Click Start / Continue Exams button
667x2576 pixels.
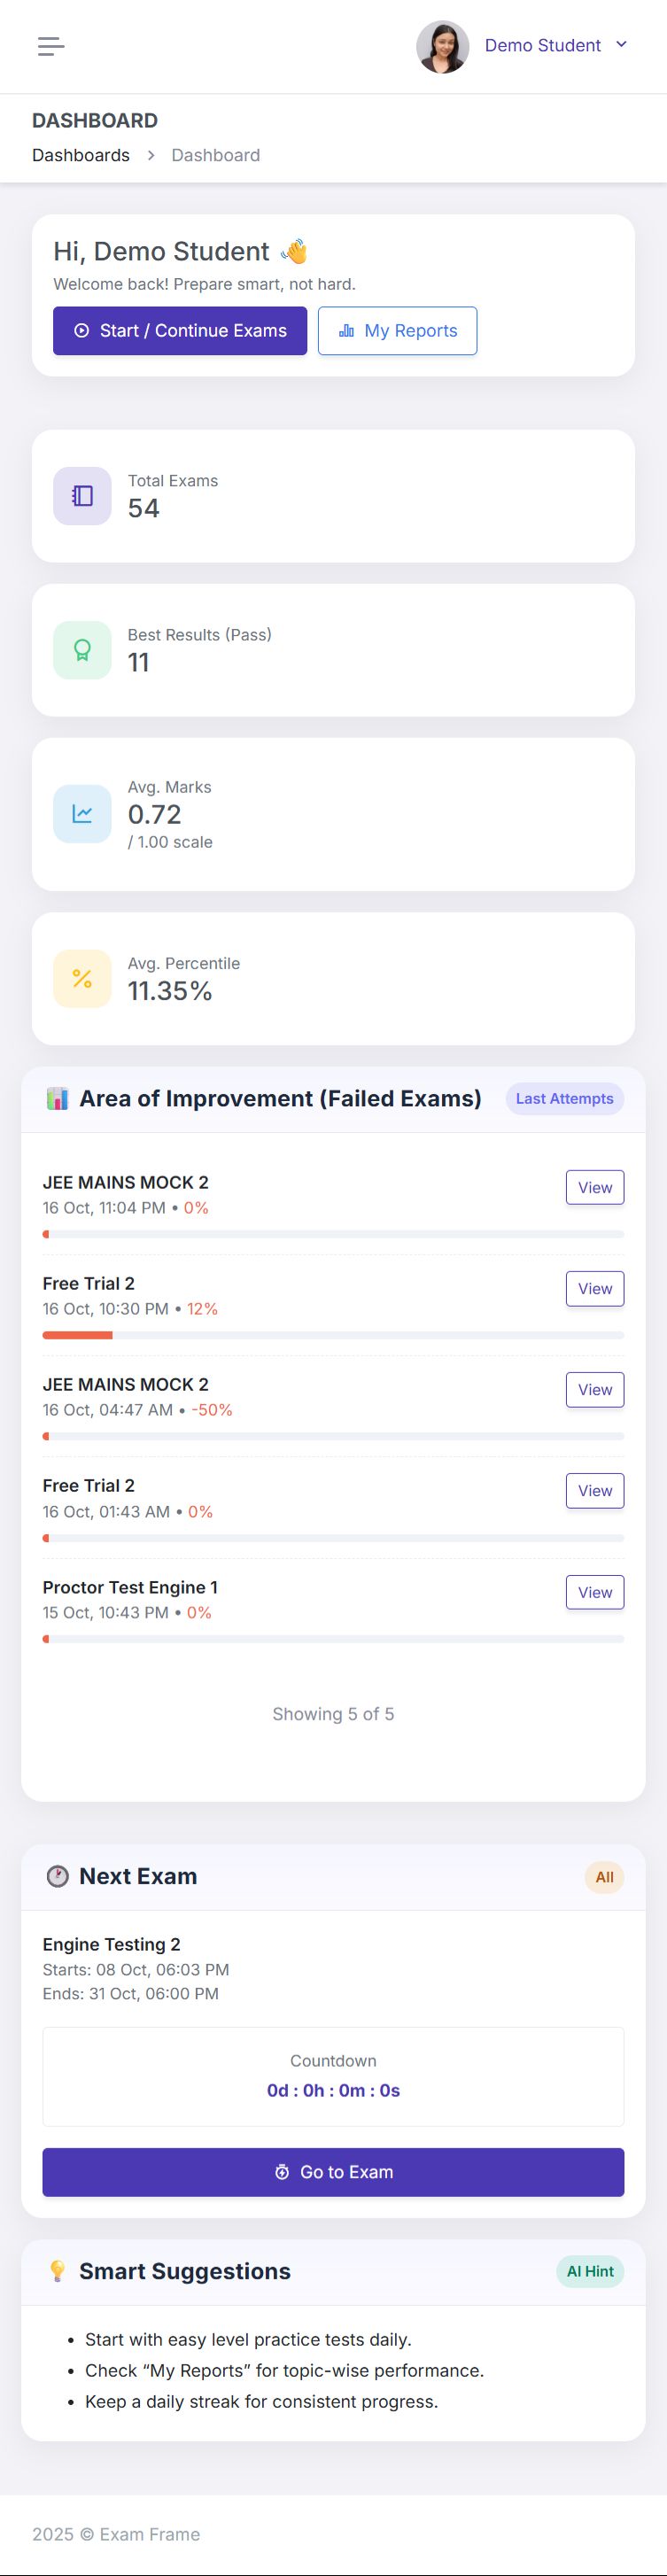(180, 331)
